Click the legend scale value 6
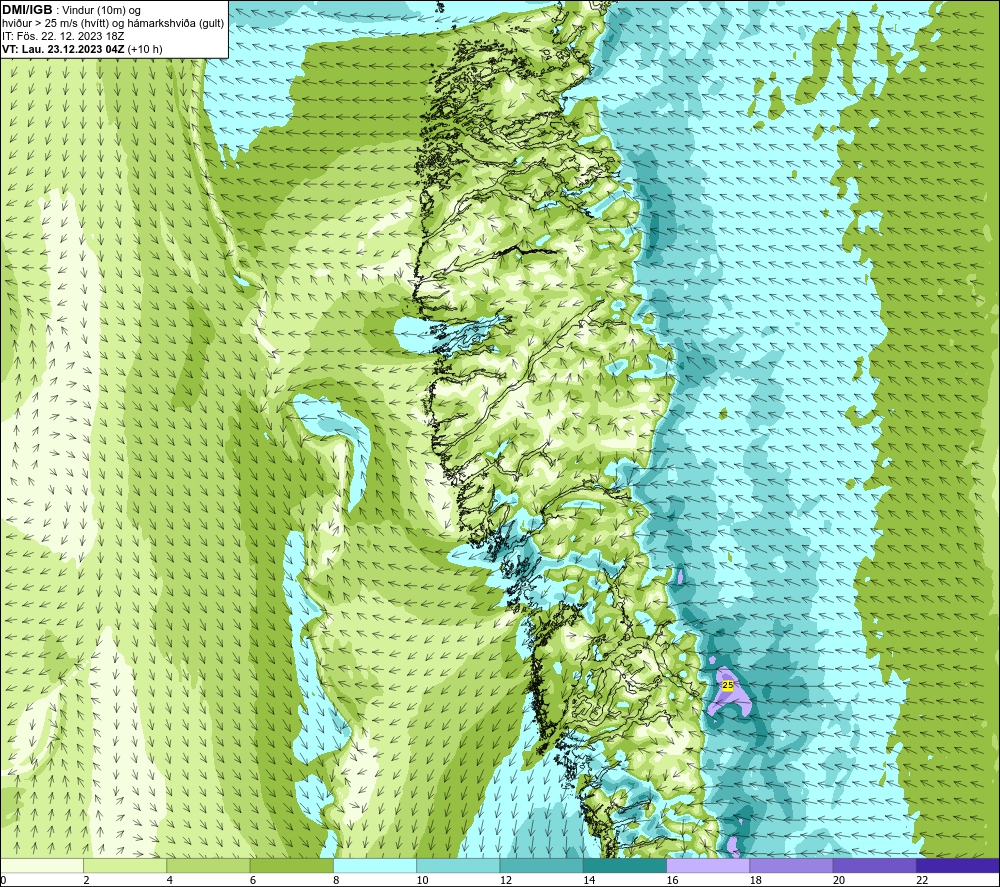 click(x=253, y=881)
